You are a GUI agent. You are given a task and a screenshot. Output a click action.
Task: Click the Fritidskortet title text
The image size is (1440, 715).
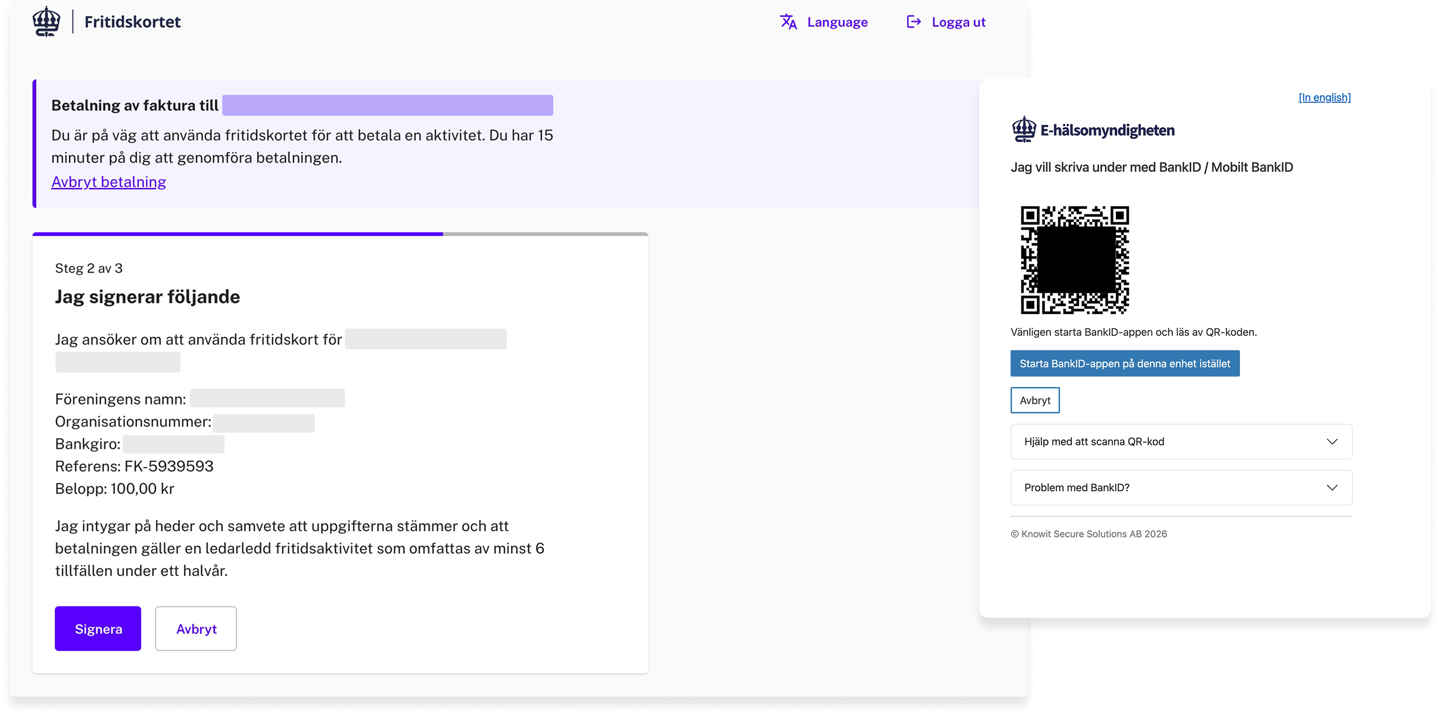pyautogui.click(x=132, y=22)
